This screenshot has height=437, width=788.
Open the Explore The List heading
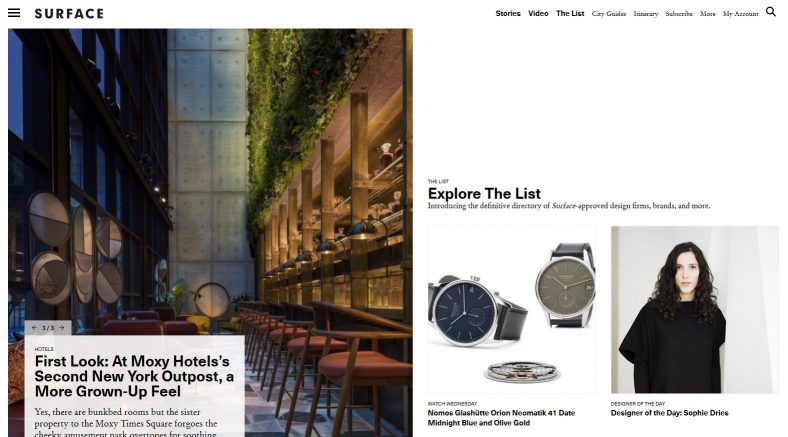484,193
